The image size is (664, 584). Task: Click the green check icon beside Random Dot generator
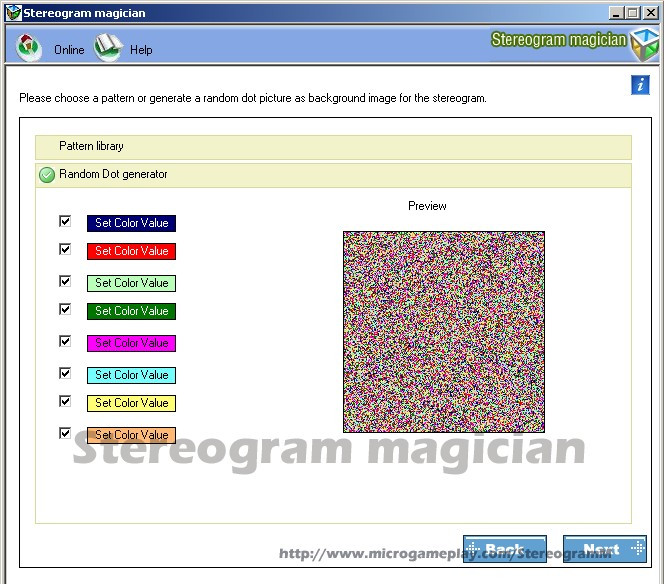point(47,175)
